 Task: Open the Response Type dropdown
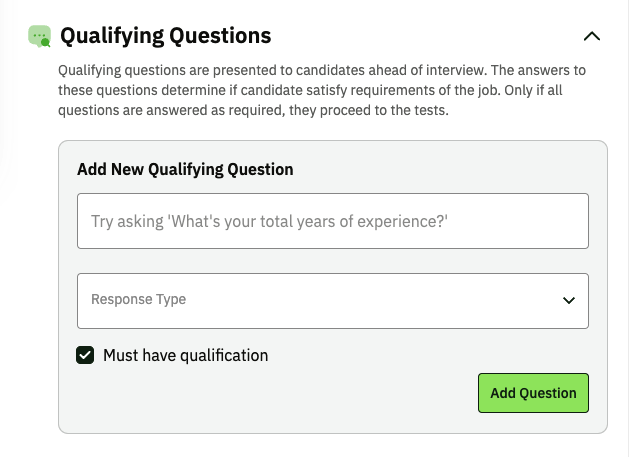332,300
